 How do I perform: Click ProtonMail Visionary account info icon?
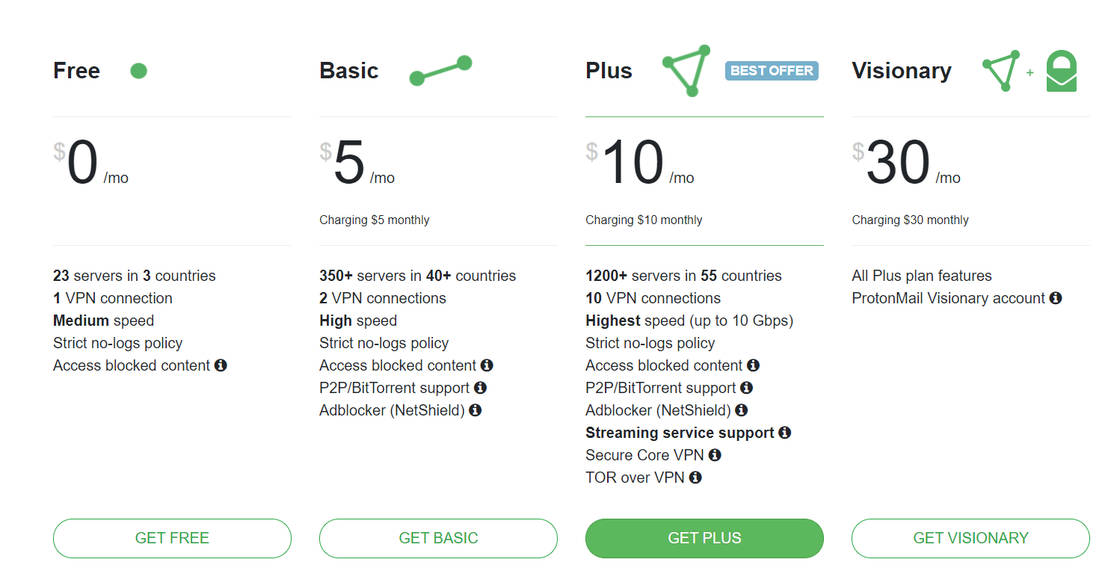tap(1055, 298)
